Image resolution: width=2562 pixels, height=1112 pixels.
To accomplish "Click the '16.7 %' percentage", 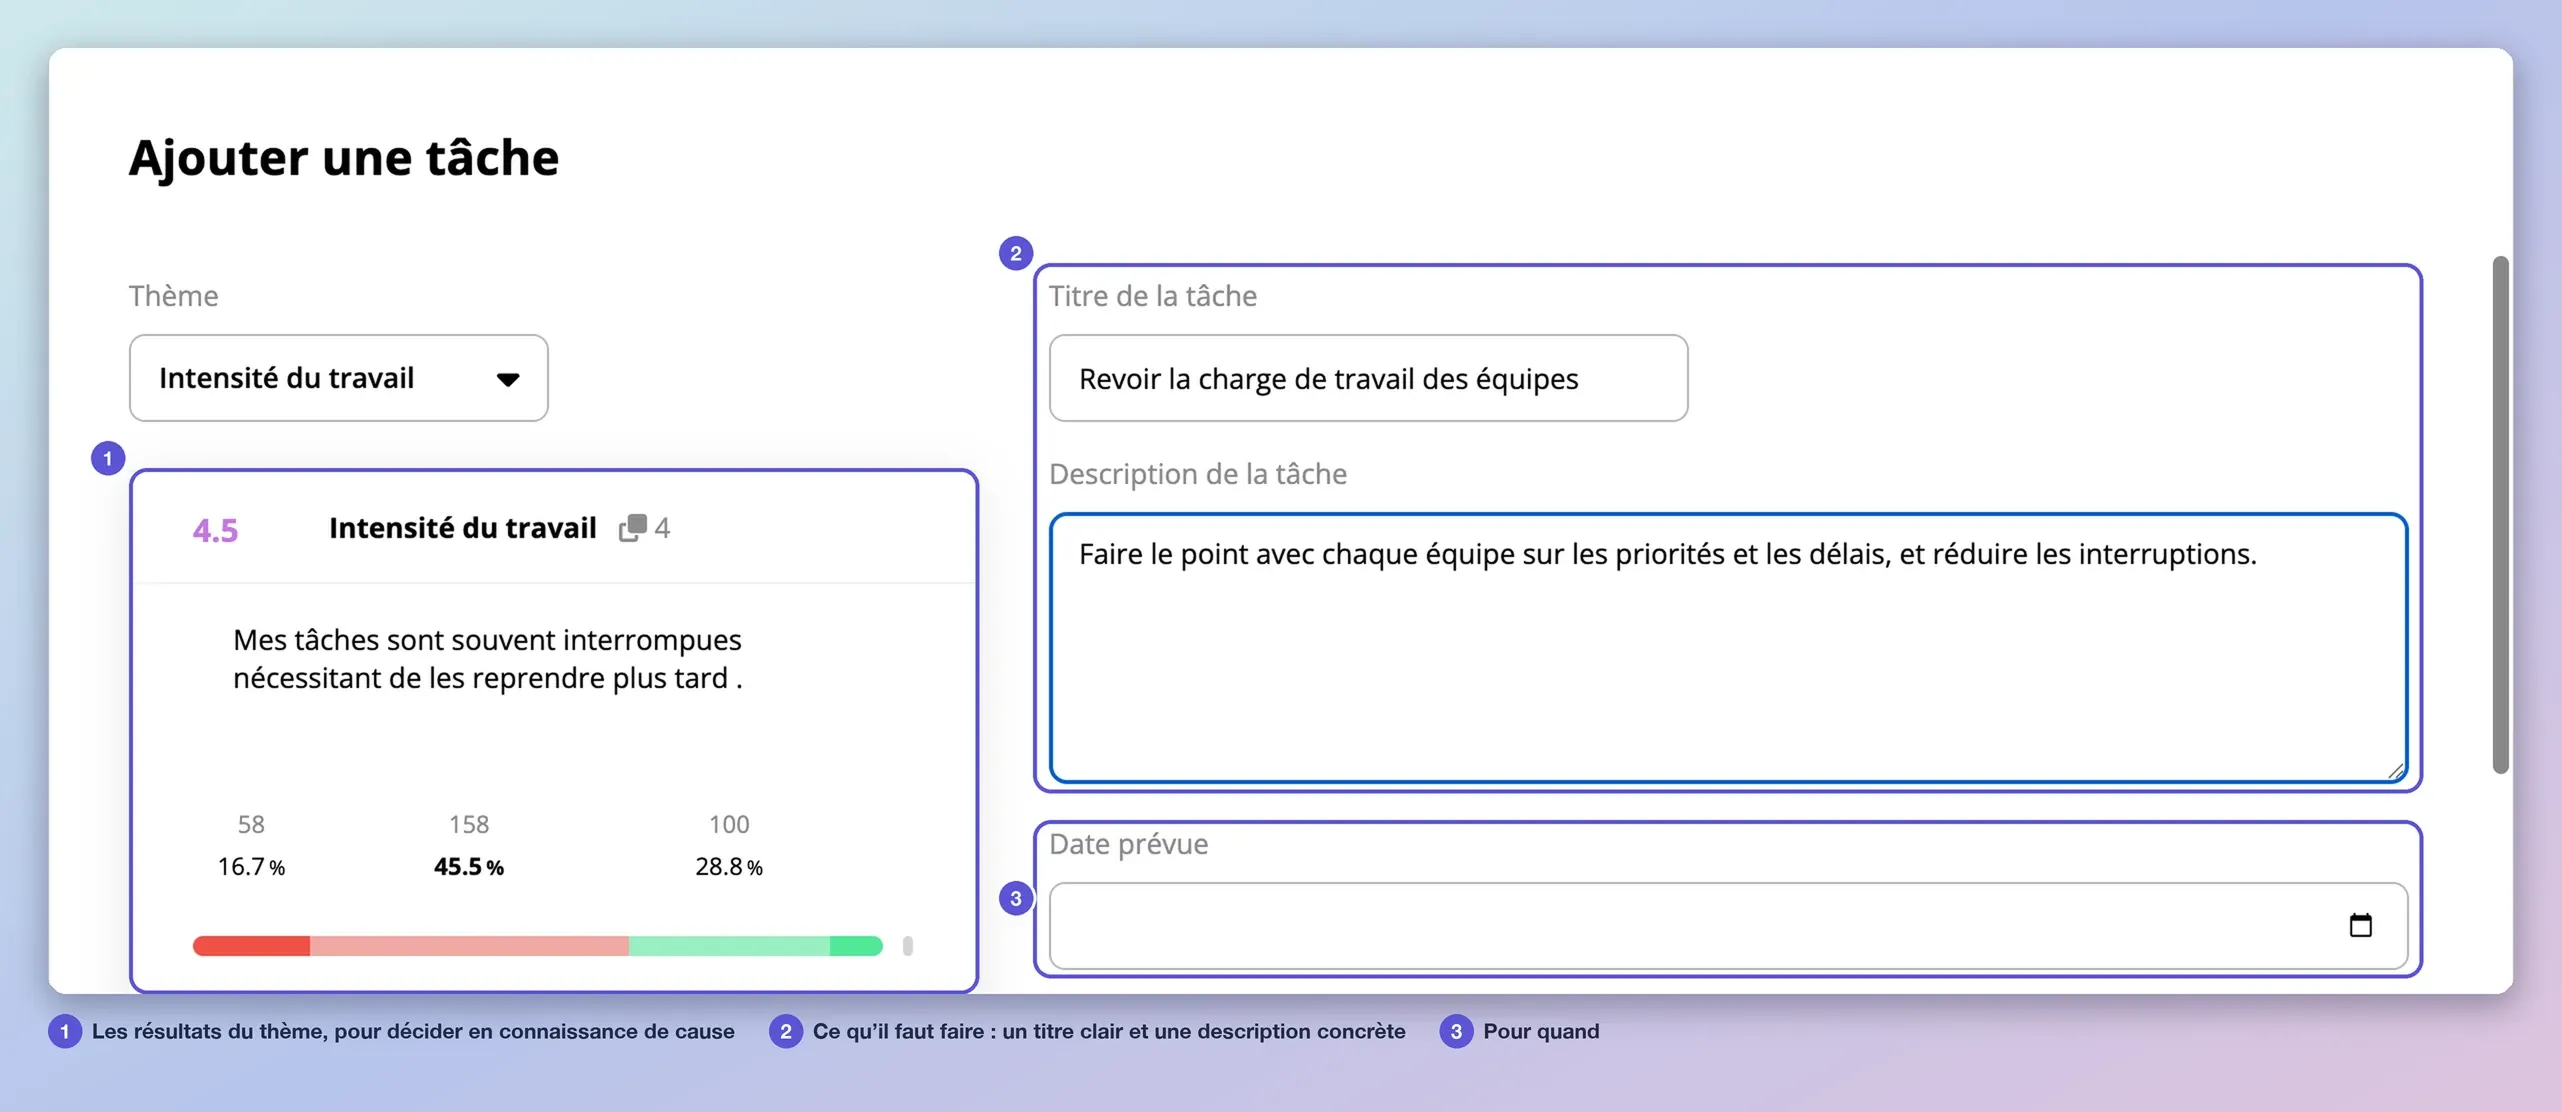I will pos(251,866).
